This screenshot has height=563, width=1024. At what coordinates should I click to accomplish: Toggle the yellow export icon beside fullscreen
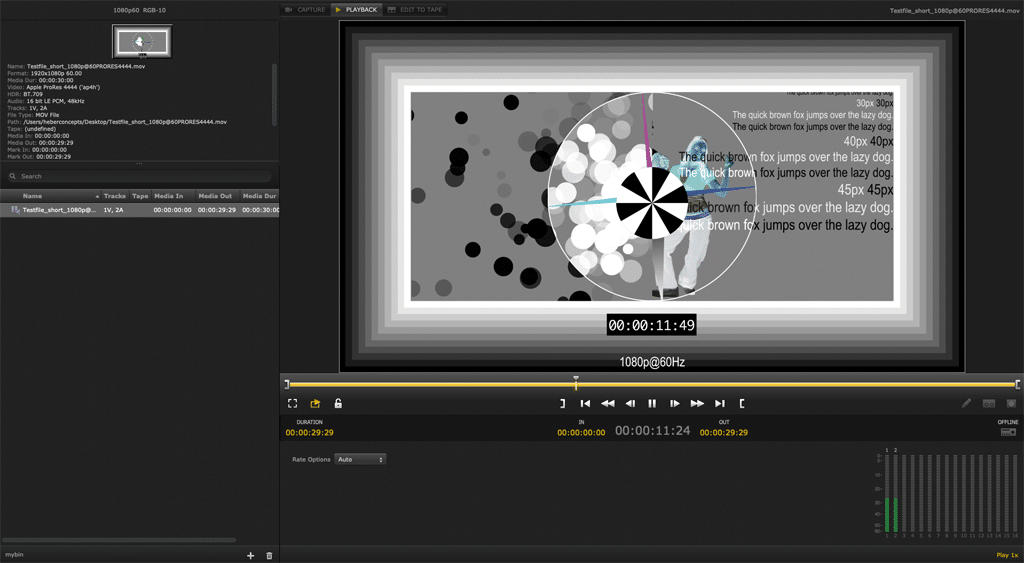click(x=315, y=403)
